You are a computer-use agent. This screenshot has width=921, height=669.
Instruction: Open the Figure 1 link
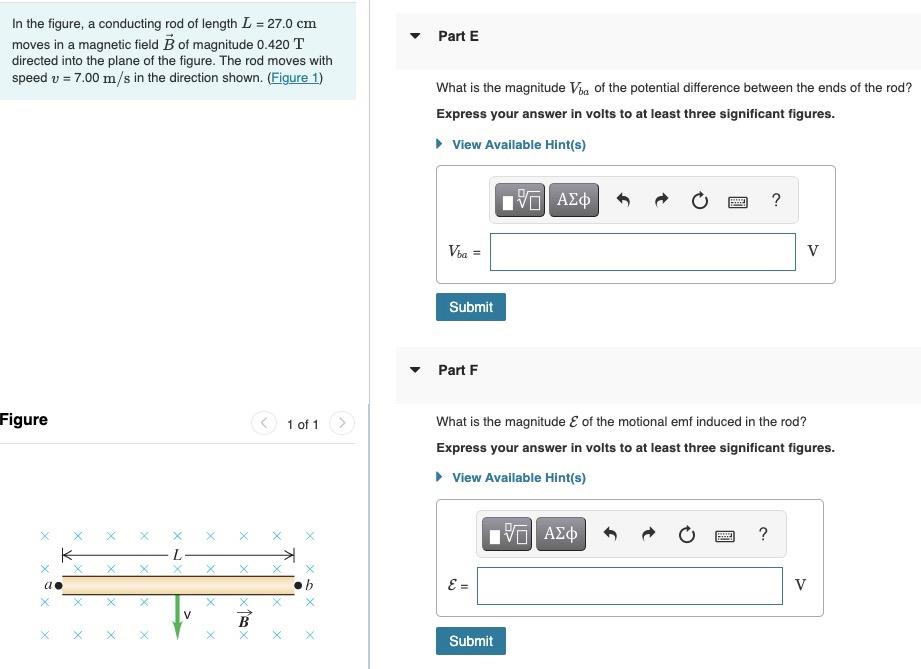[x=295, y=78]
